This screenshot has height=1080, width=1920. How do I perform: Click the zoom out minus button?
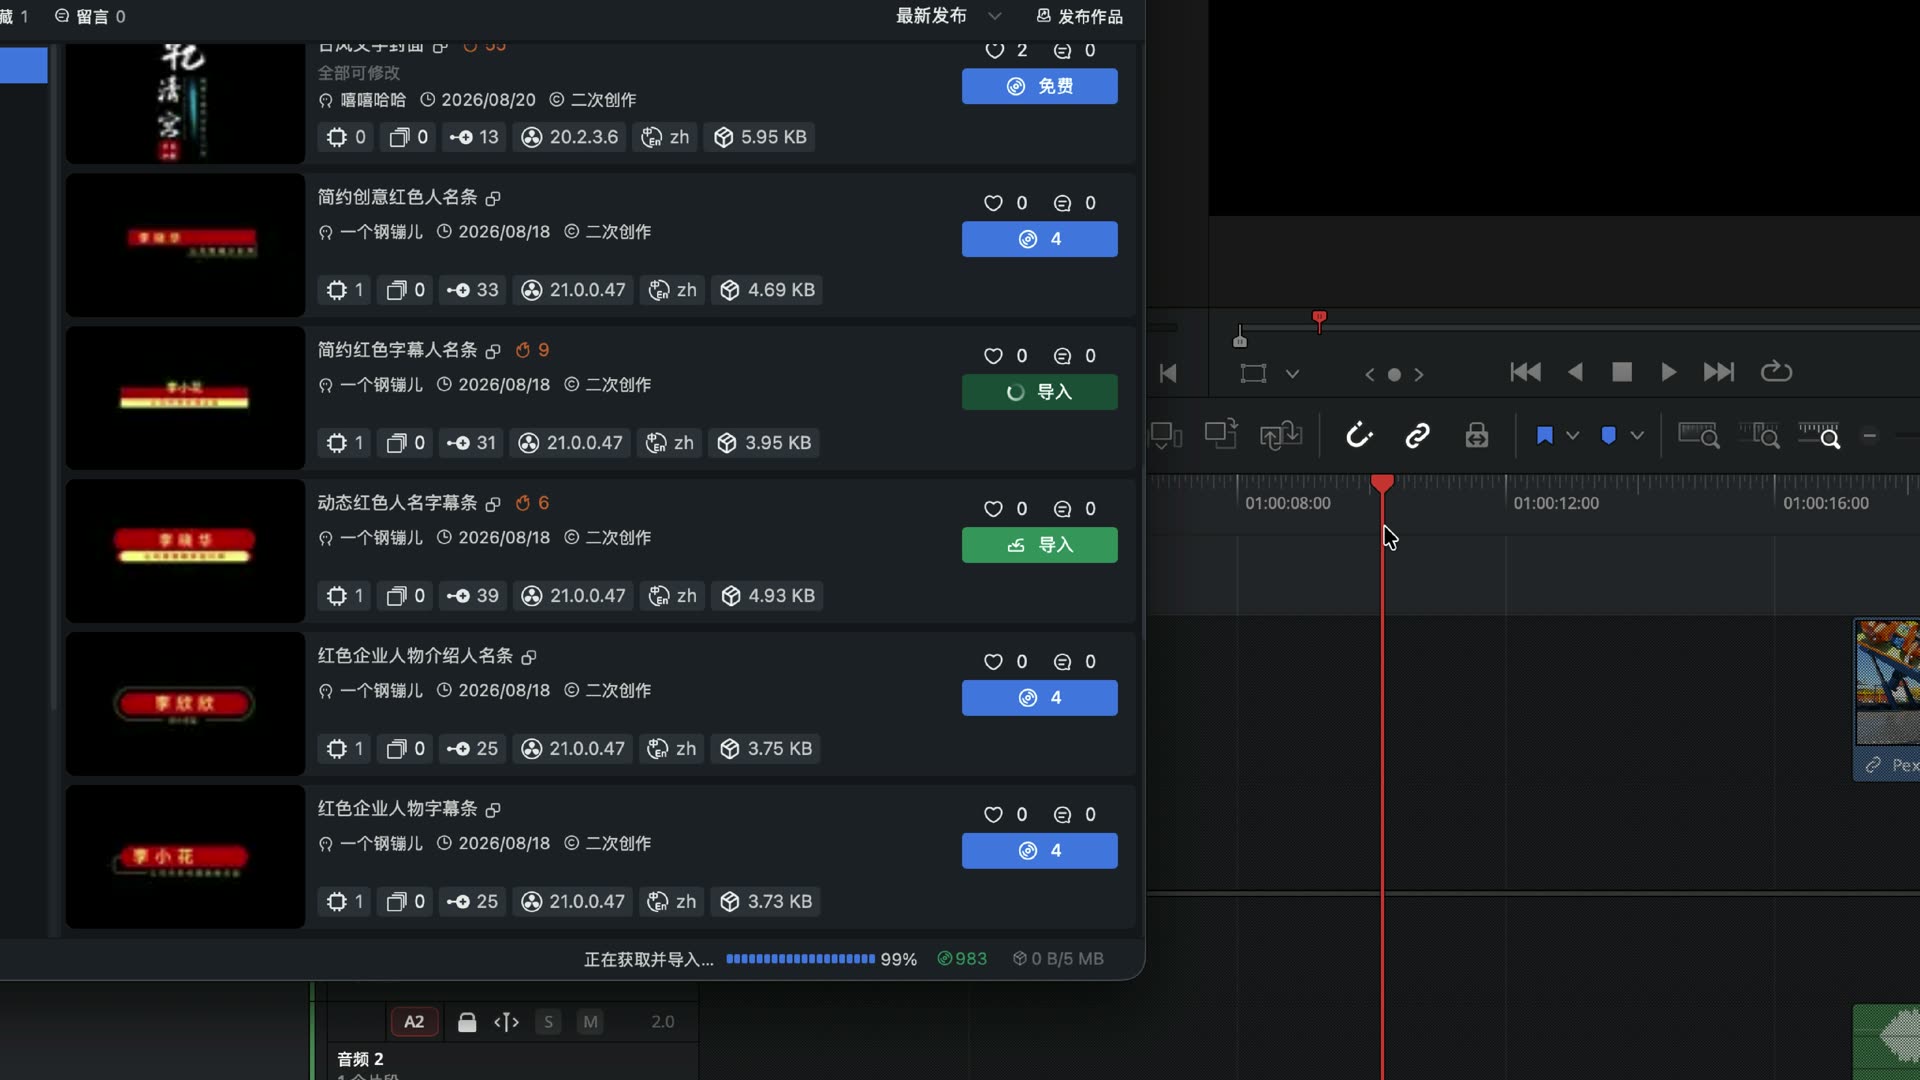click(1870, 436)
